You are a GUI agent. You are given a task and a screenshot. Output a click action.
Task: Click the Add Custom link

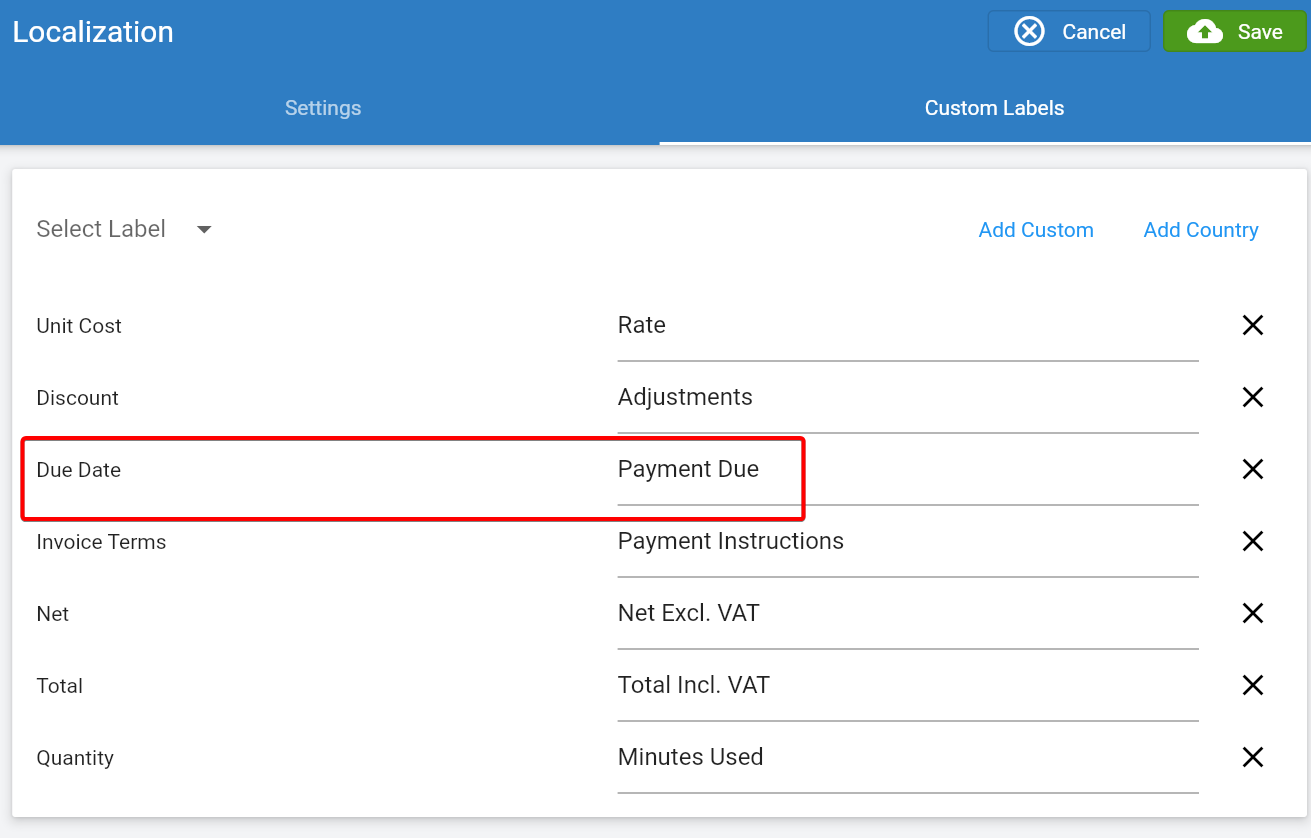[x=1036, y=230]
